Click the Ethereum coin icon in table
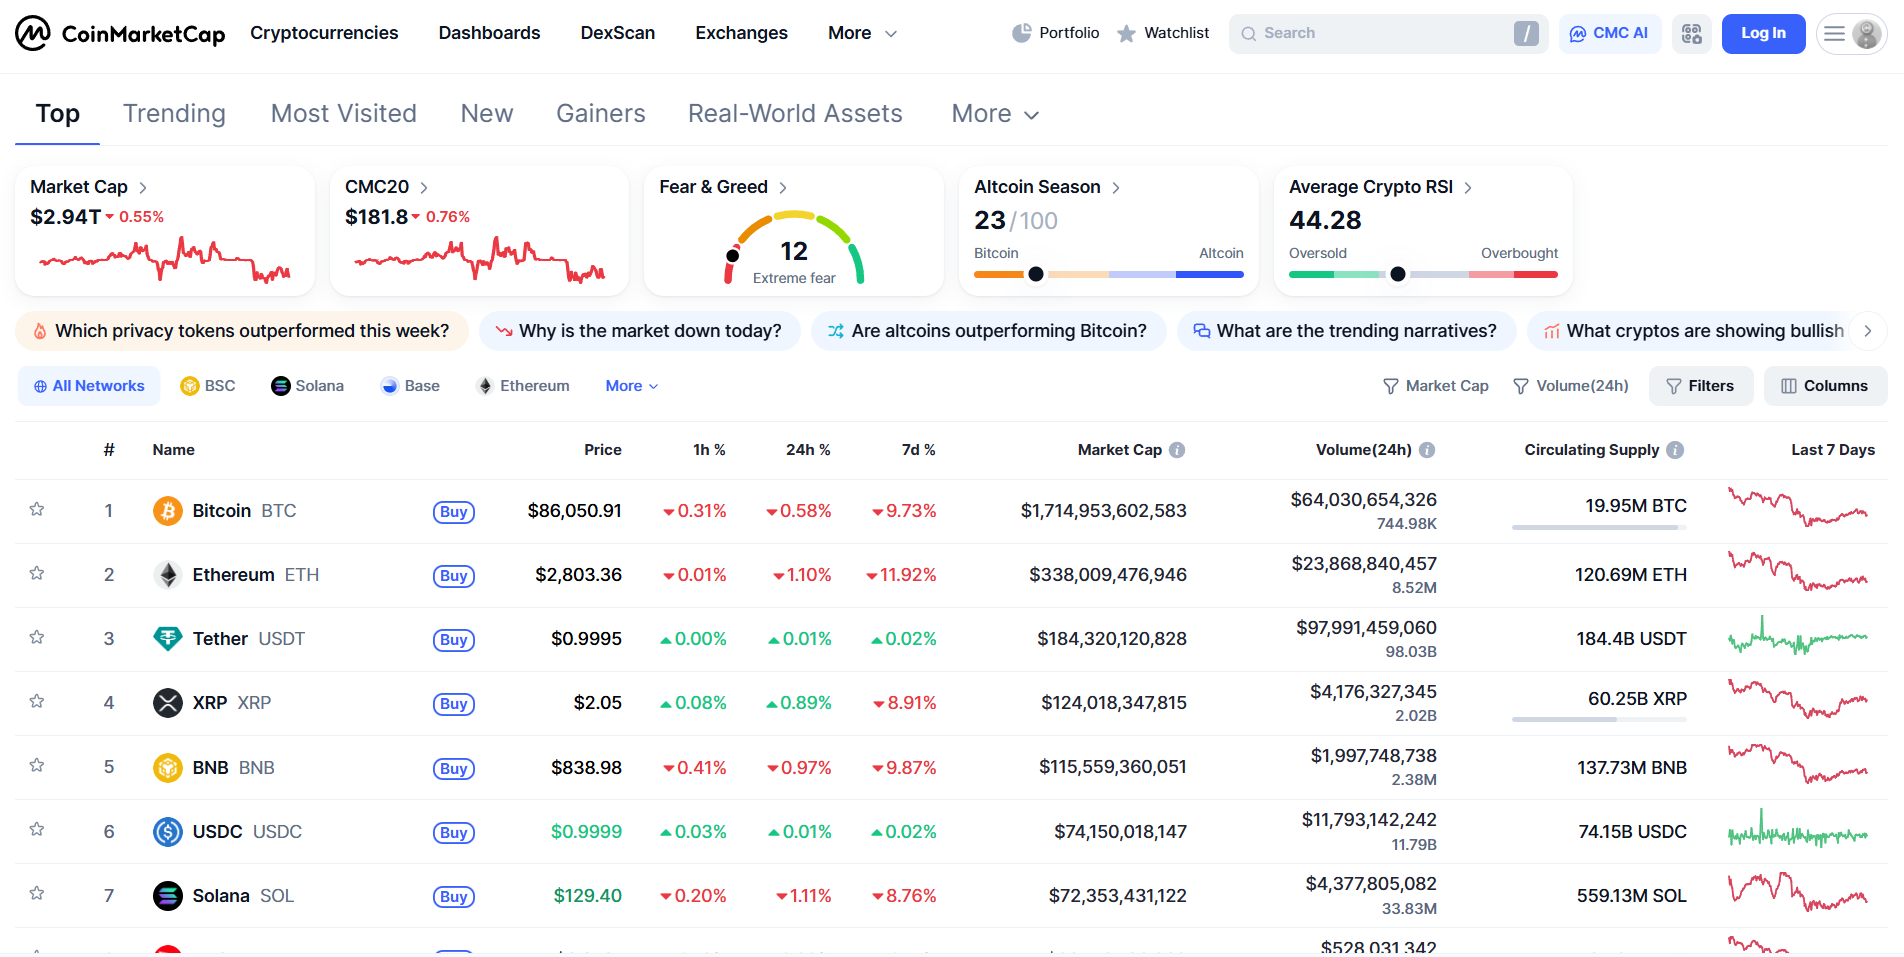The height and width of the screenshot is (957, 1904). (167, 575)
